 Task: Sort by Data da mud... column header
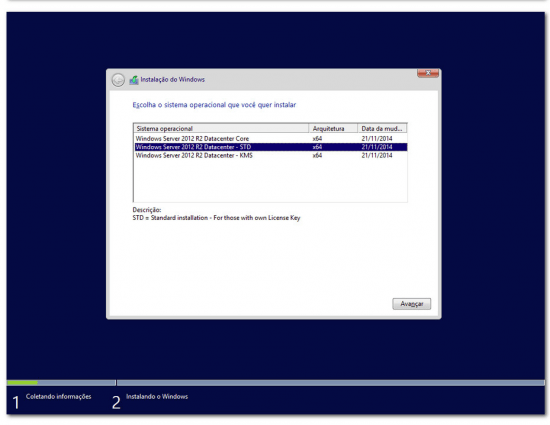click(382, 128)
